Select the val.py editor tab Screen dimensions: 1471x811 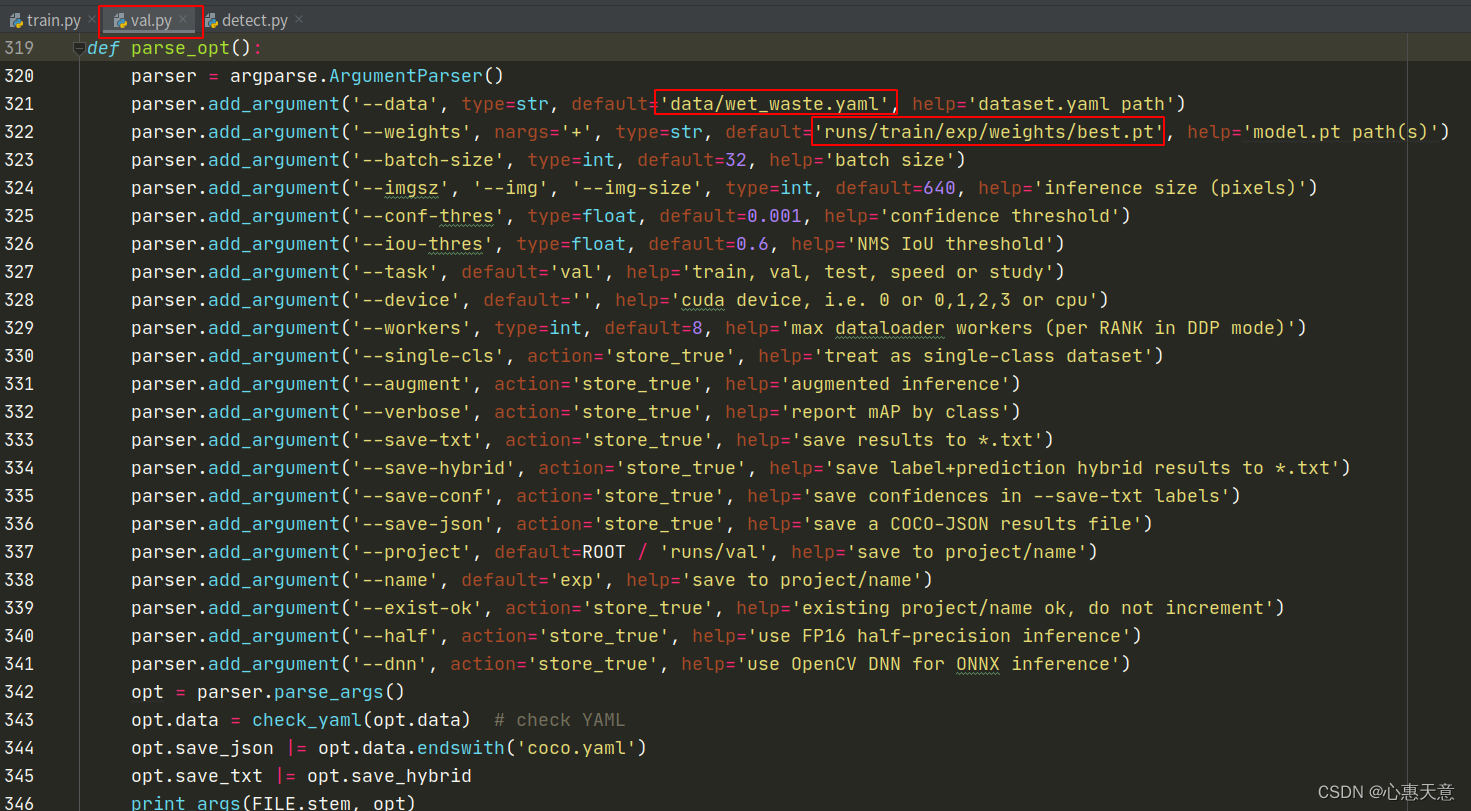click(x=152, y=20)
